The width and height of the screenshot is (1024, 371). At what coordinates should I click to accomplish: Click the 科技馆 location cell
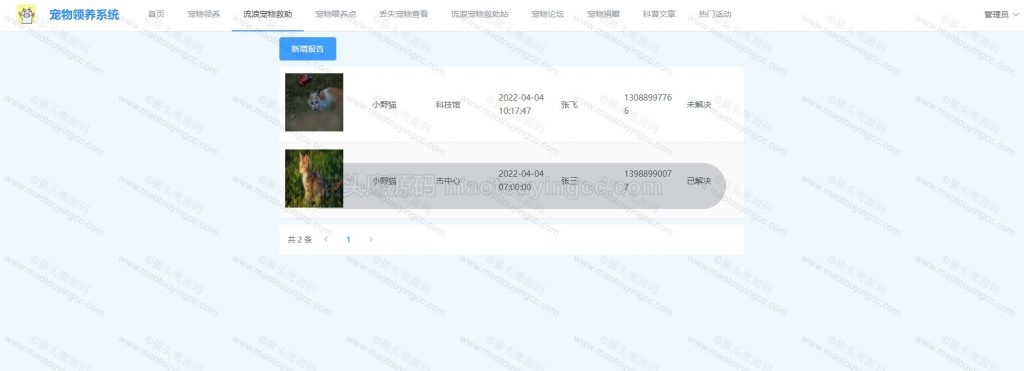(x=448, y=105)
